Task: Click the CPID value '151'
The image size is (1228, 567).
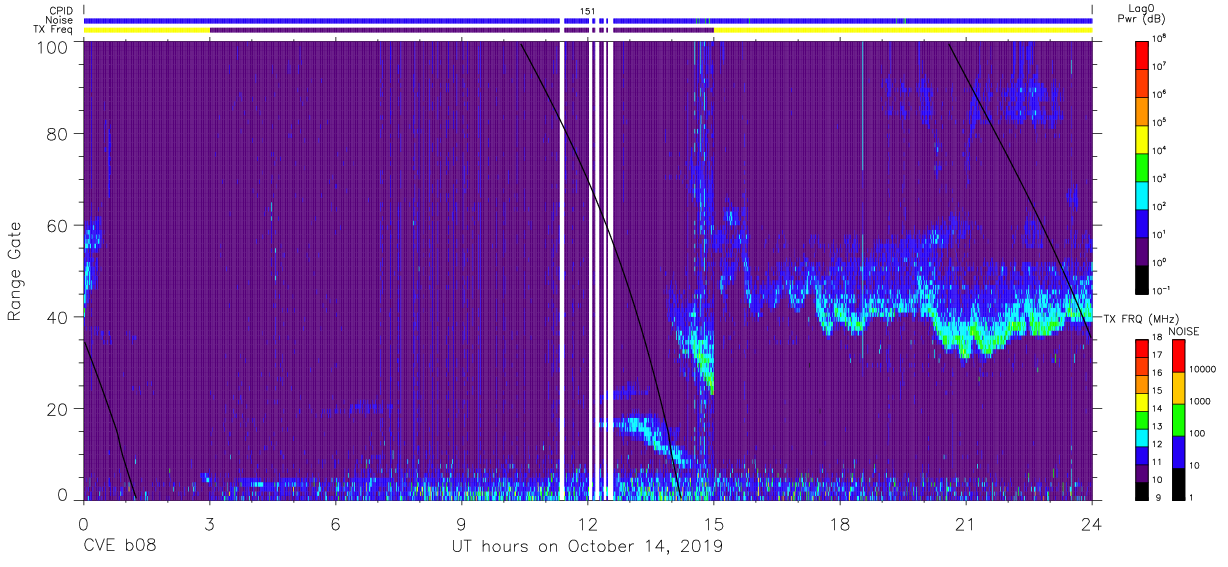Action: pyautogui.click(x=588, y=10)
